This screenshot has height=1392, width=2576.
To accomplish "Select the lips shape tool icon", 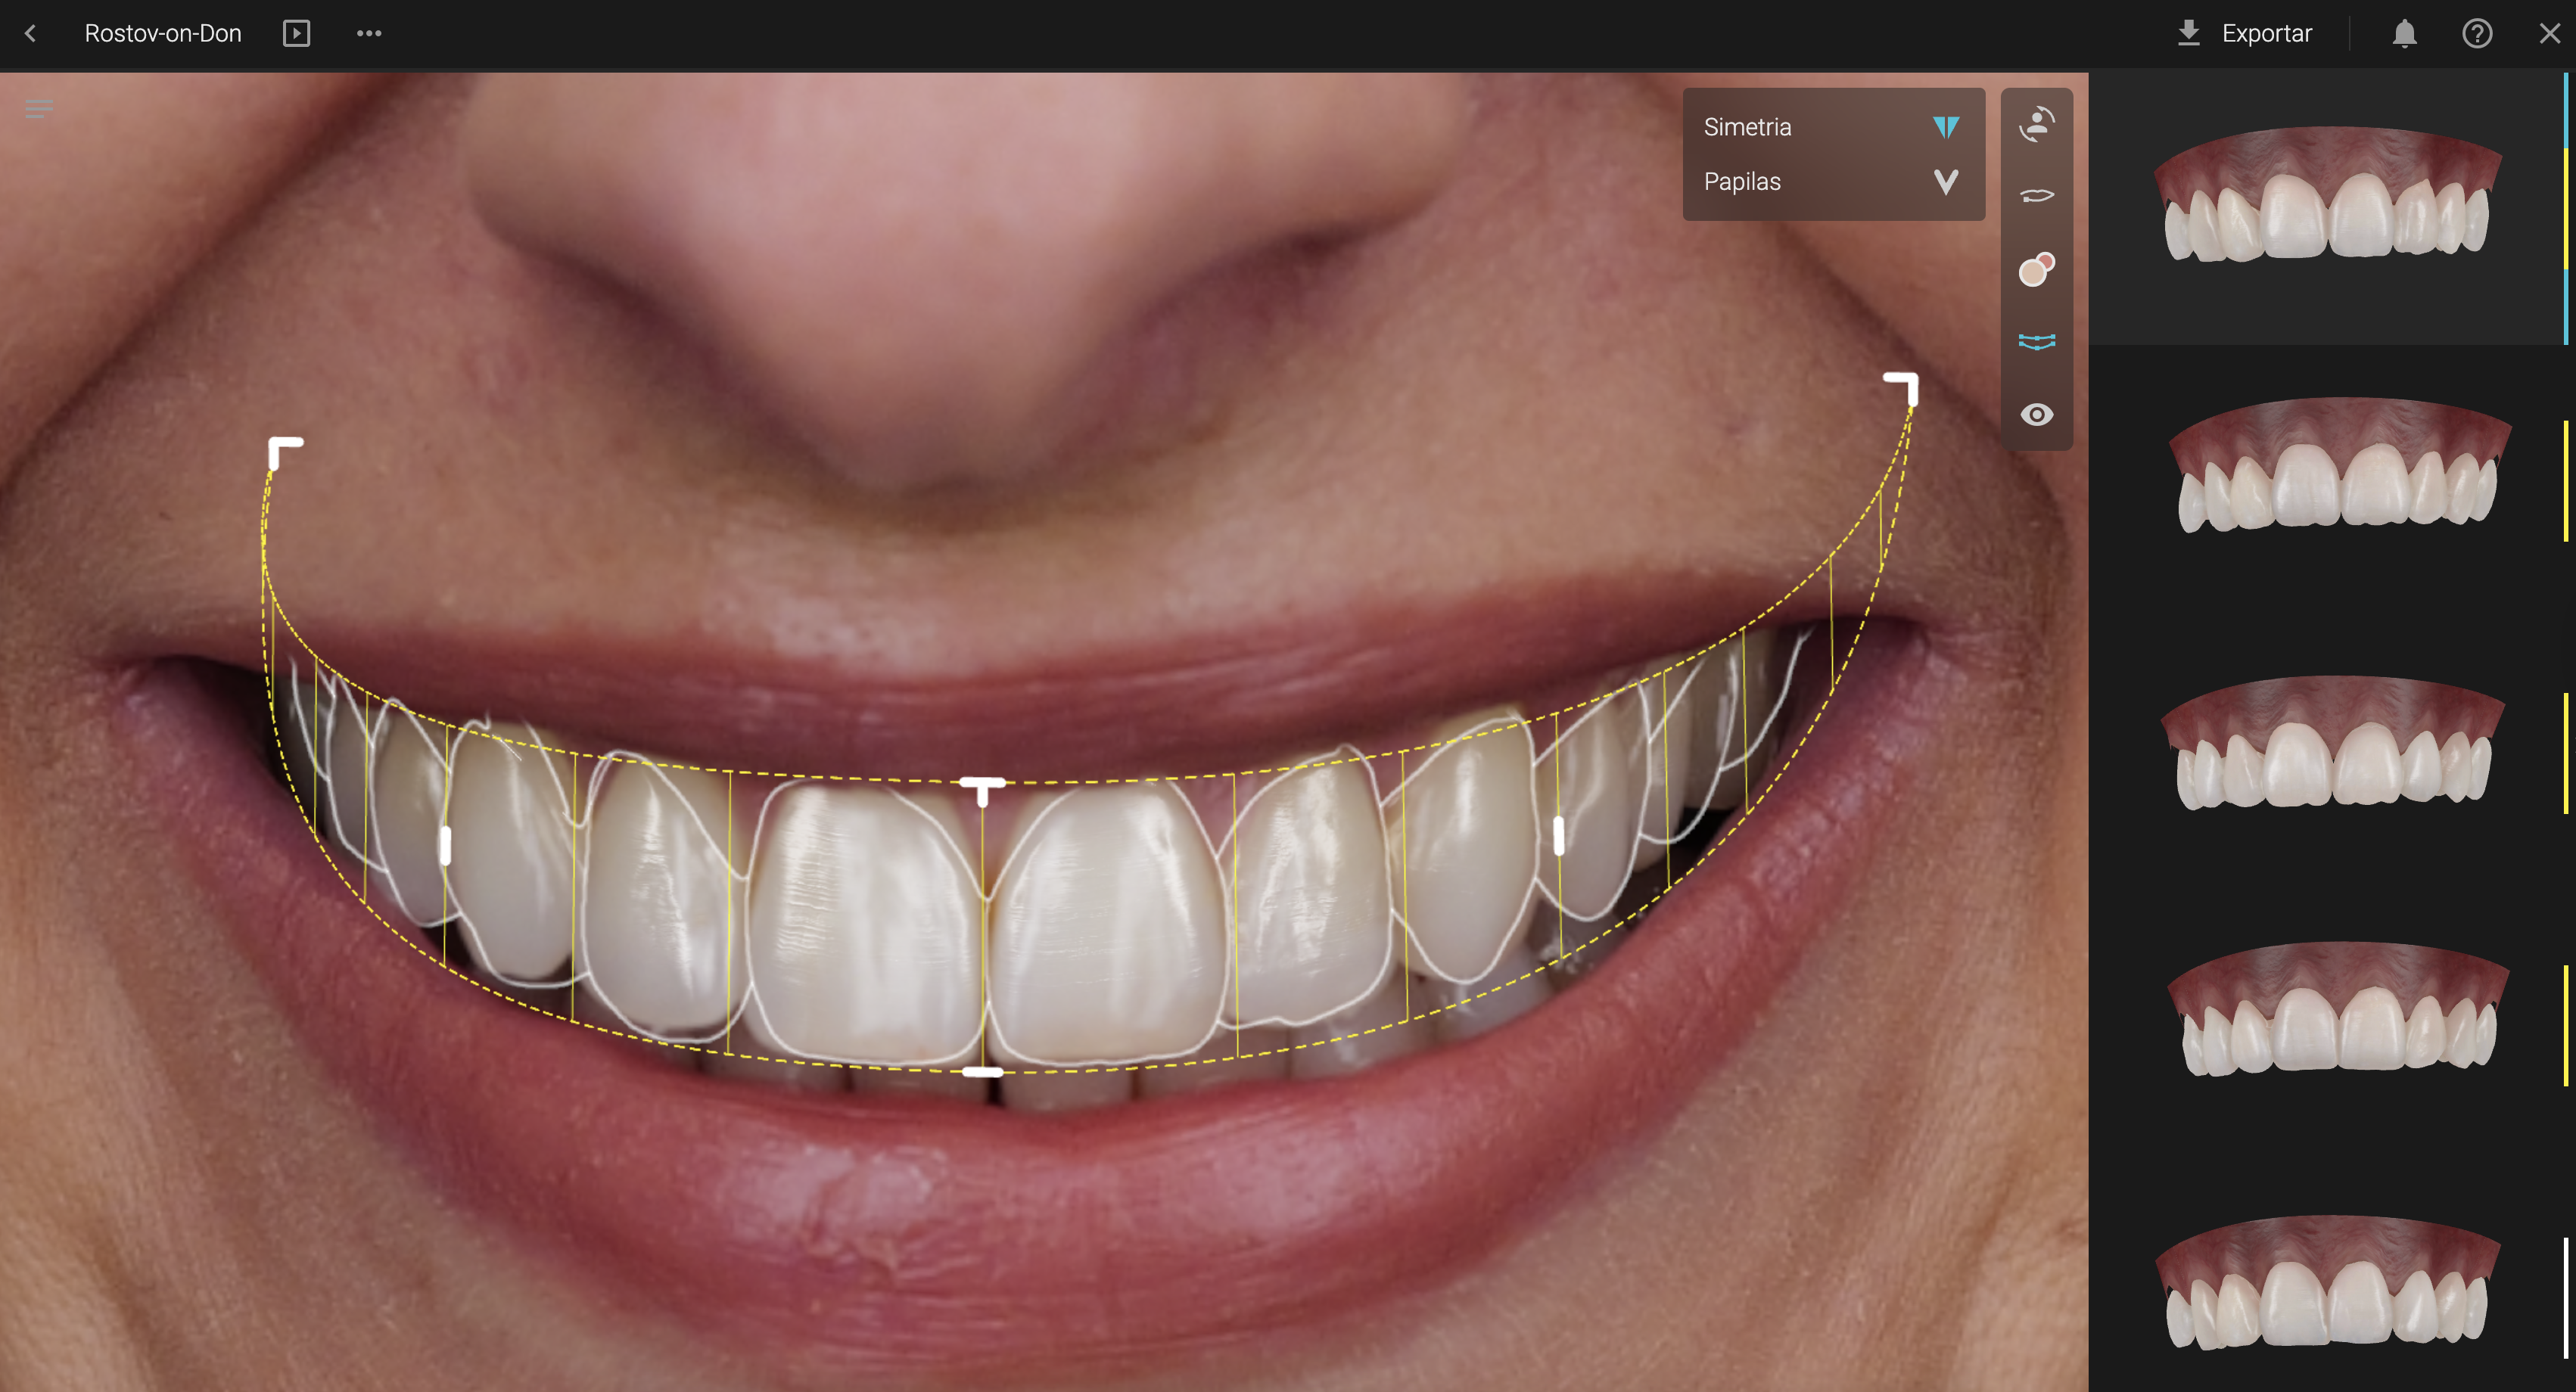I will click(x=2036, y=196).
